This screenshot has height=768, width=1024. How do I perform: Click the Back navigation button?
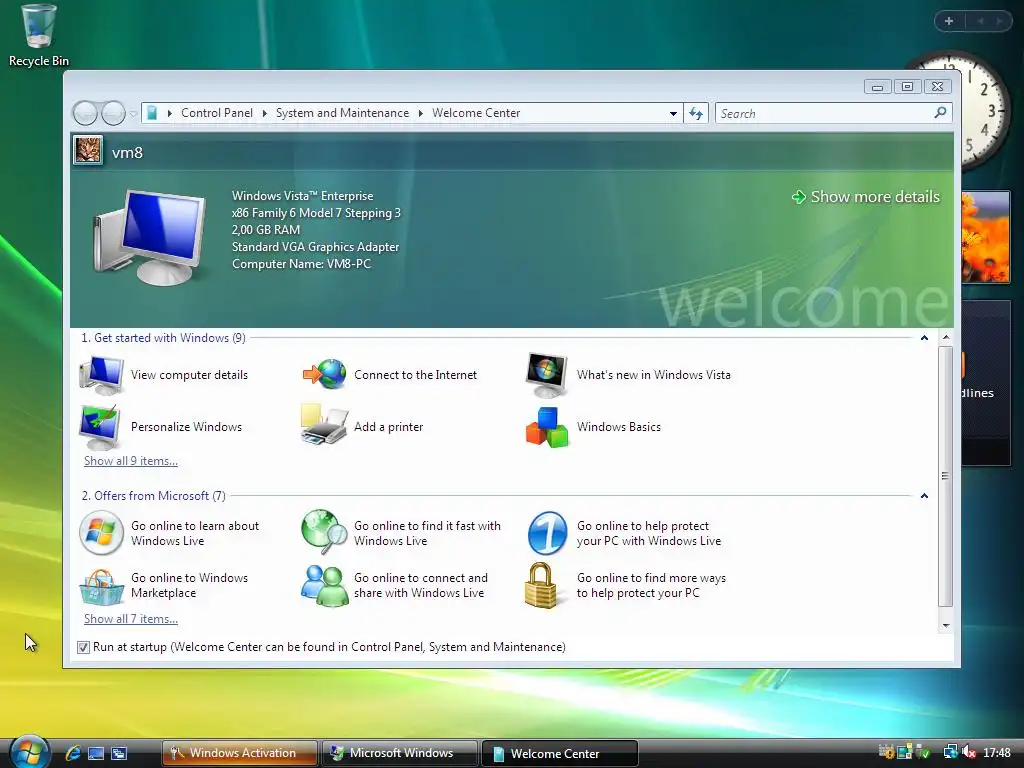click(x=85, y=114)
